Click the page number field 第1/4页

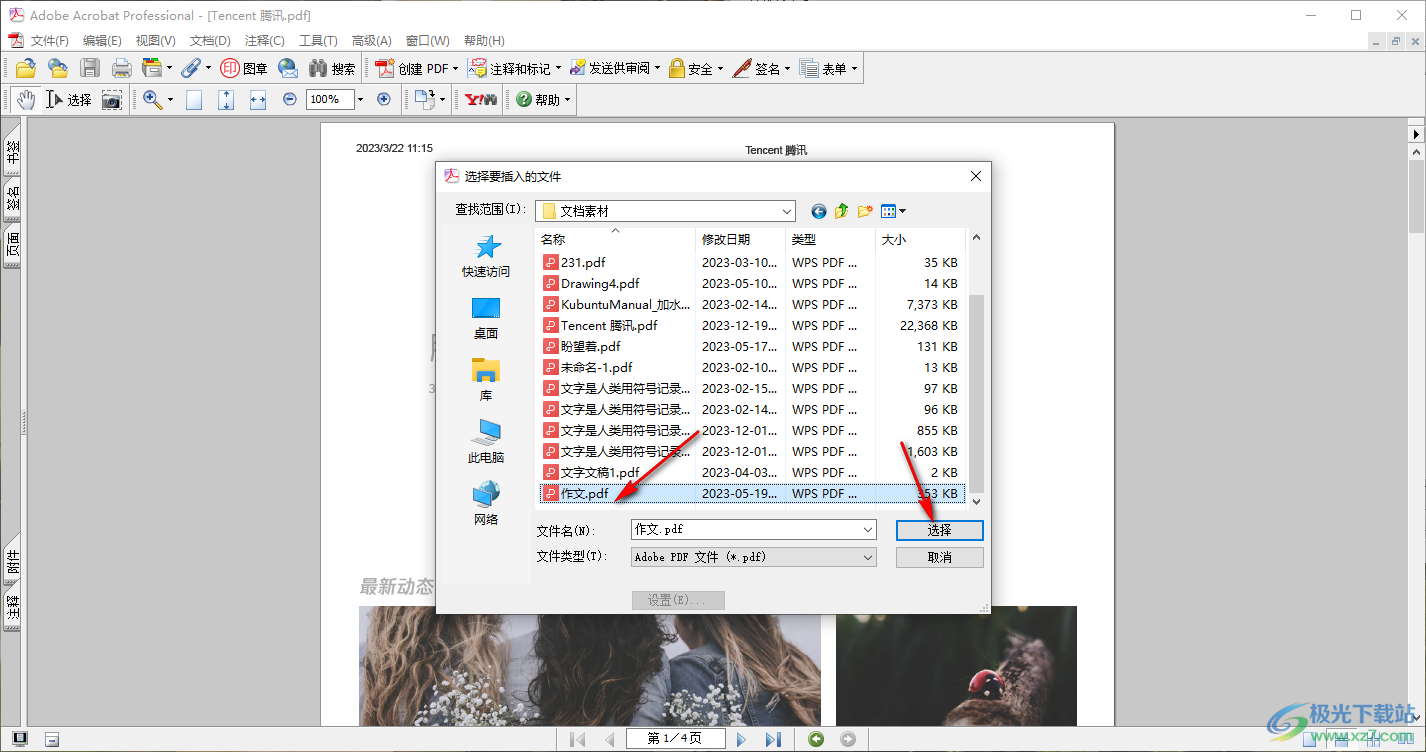(x=675, y=739)
